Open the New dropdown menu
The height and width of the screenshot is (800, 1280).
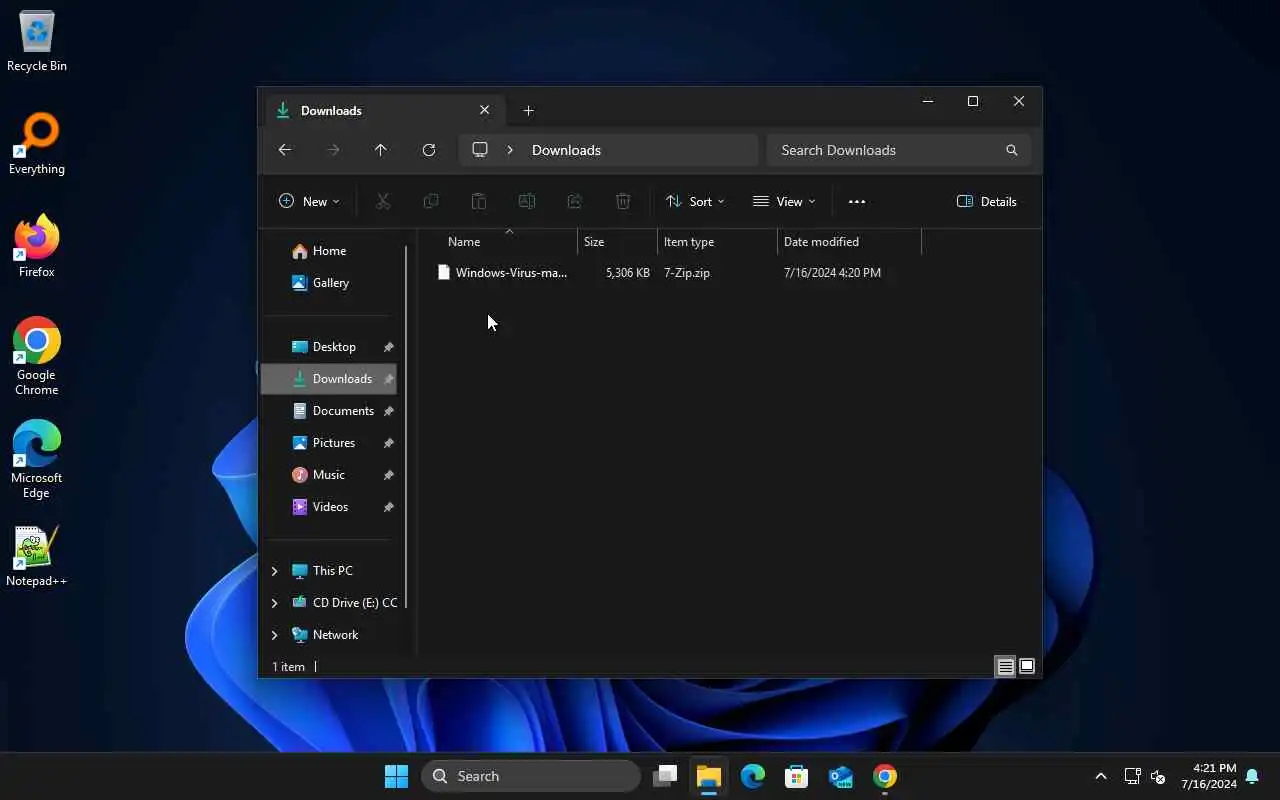[x=309, y=201]
